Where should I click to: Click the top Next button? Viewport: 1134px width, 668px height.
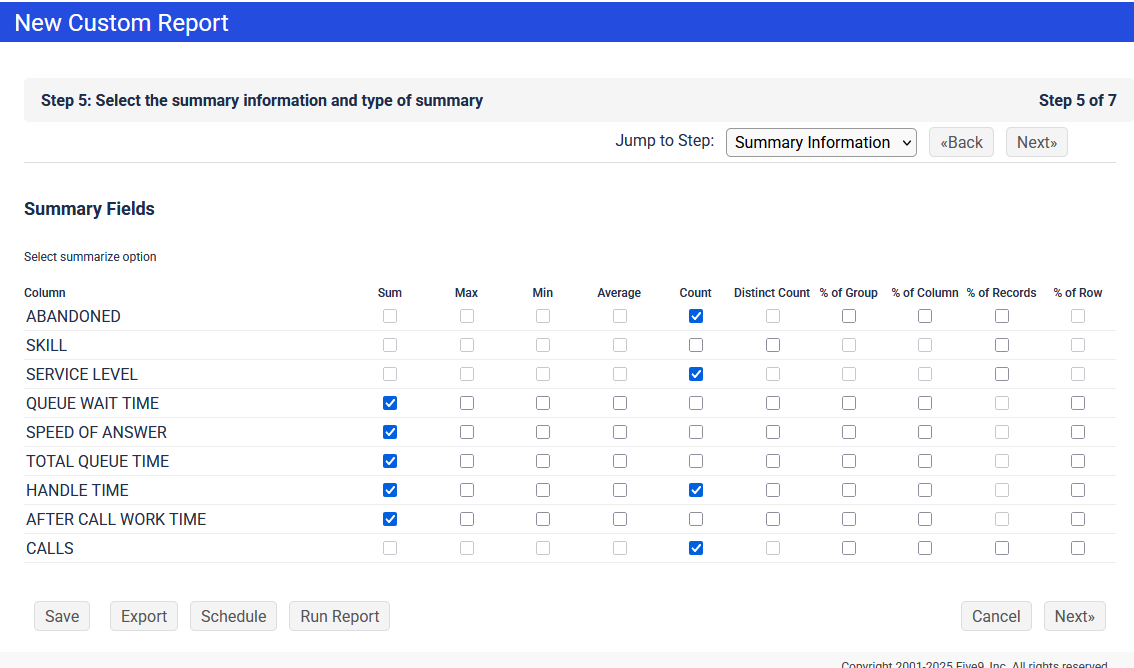coord(1036,142)
